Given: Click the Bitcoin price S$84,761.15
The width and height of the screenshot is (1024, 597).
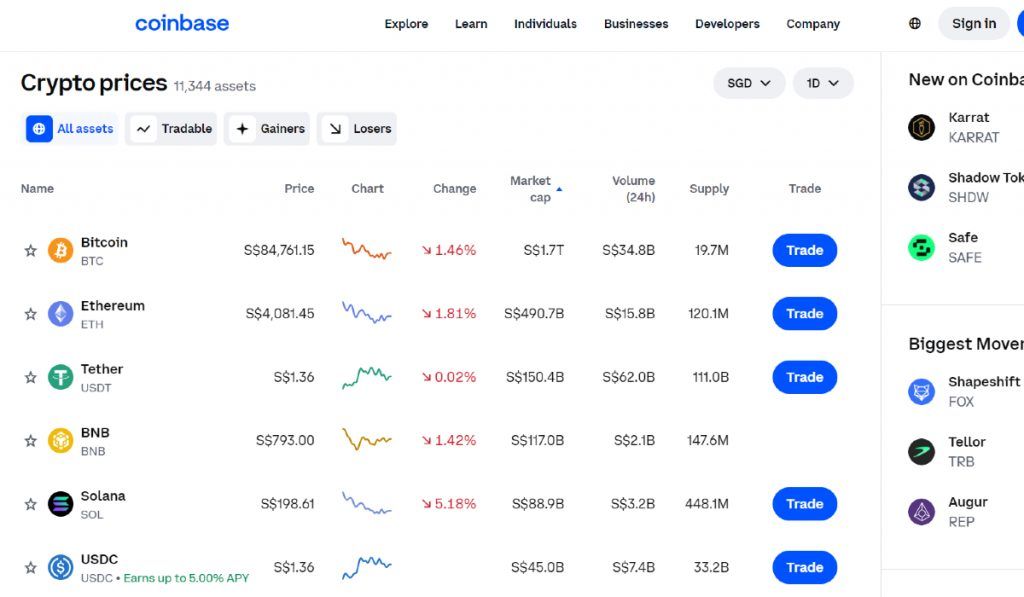Looking at the screenshot, I should tap(279, 250).
